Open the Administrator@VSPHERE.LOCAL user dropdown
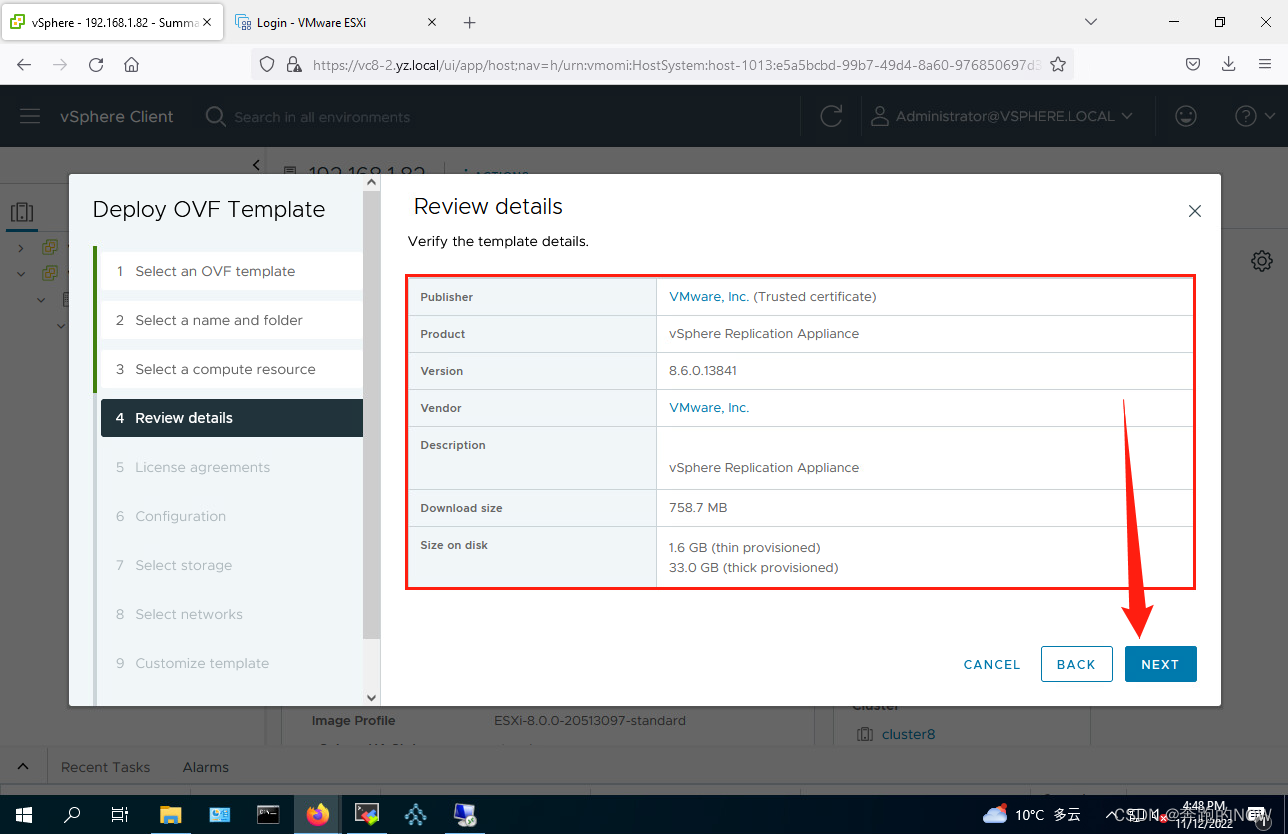Screen dimensions: 1288x834 [x=1002, y=116]
